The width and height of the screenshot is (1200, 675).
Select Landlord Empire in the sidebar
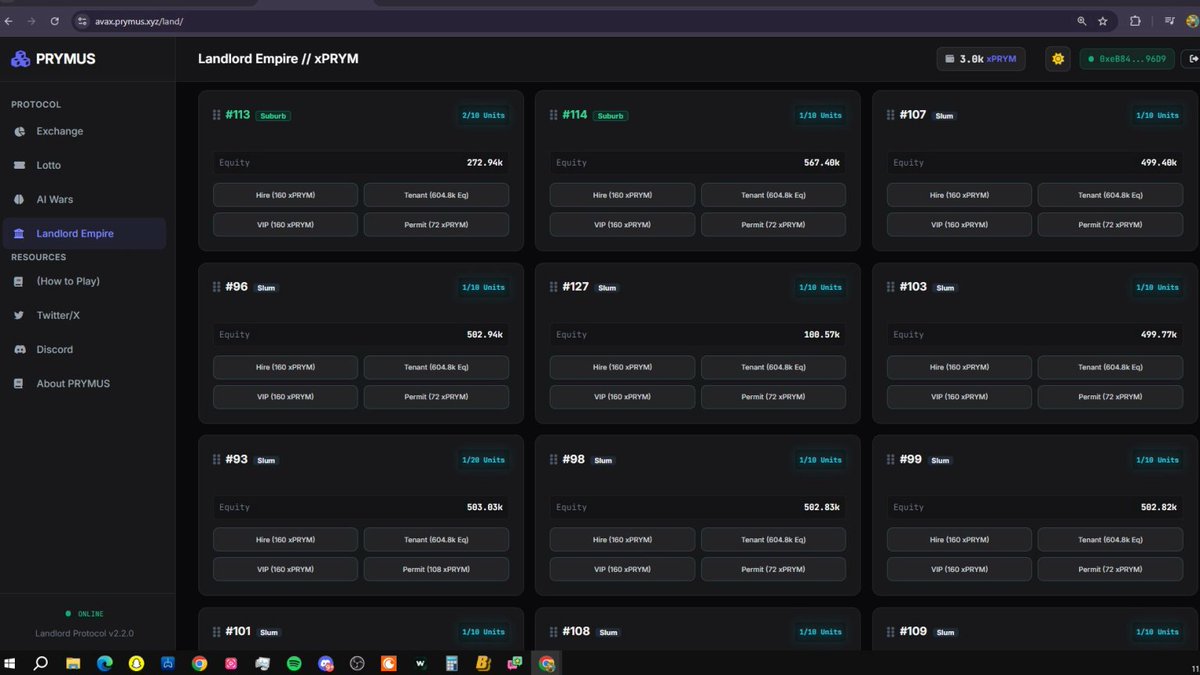point(83,233)
